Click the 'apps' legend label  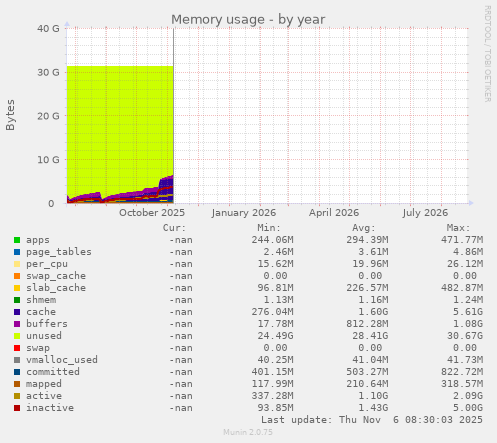[38, 240]
